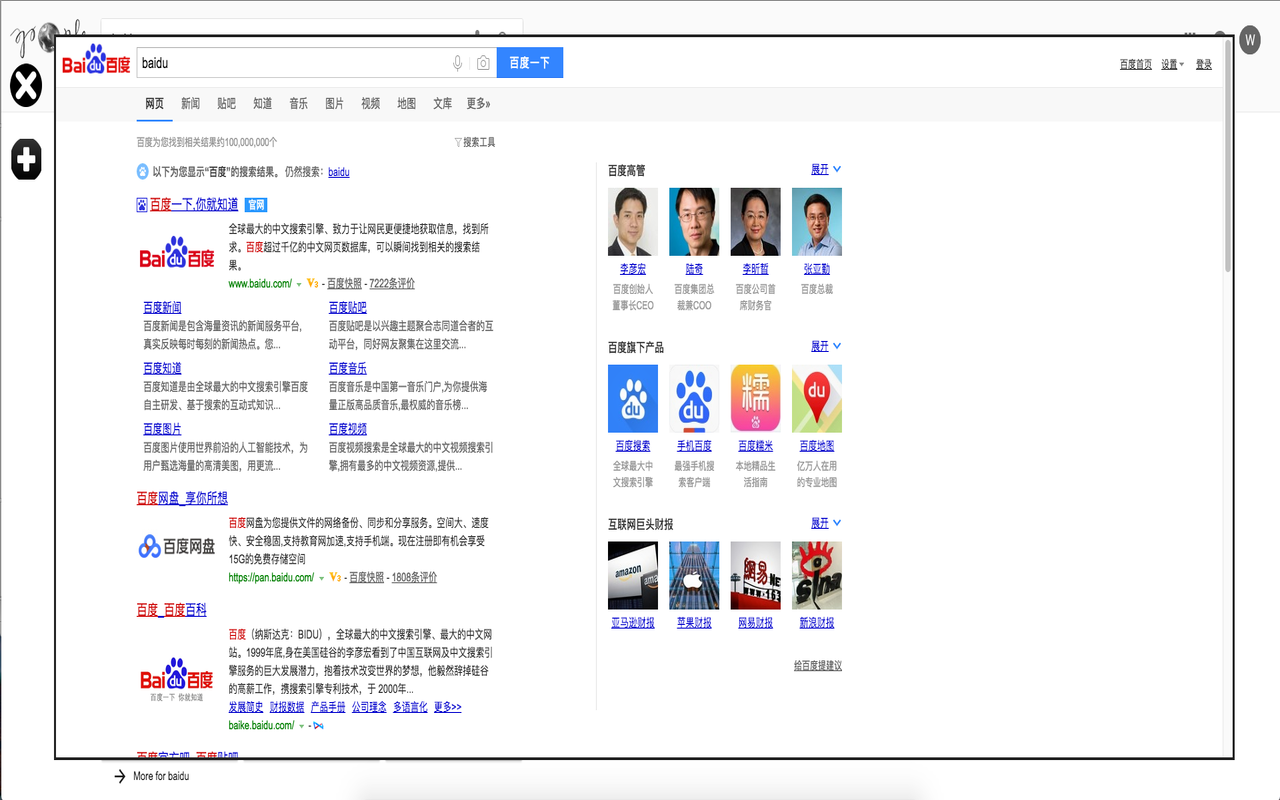The image size is (1280, 800).
Task: Open the 贴吧 tab
Action: tap(226, 104)
